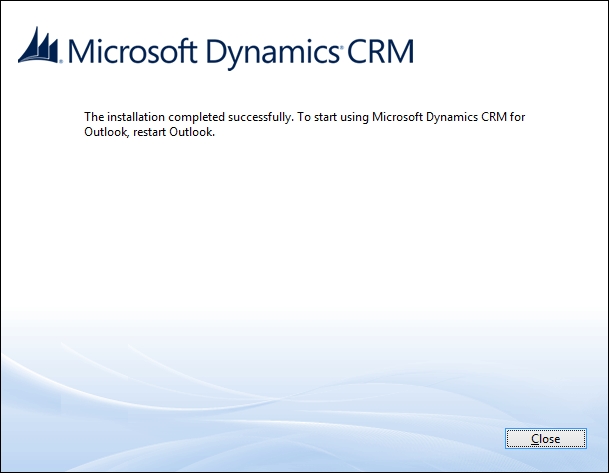Click the Close button
This screenshot has height=473, width=609.
point(546,438)
